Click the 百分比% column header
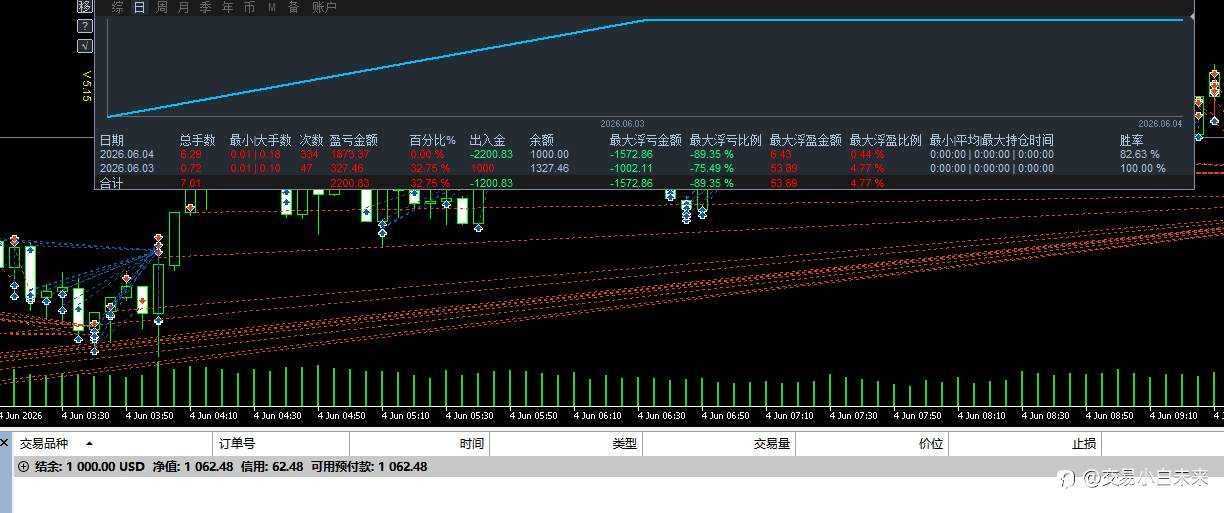The height and width of the screenshot is (513, 1224). click(x=432, y=141)
